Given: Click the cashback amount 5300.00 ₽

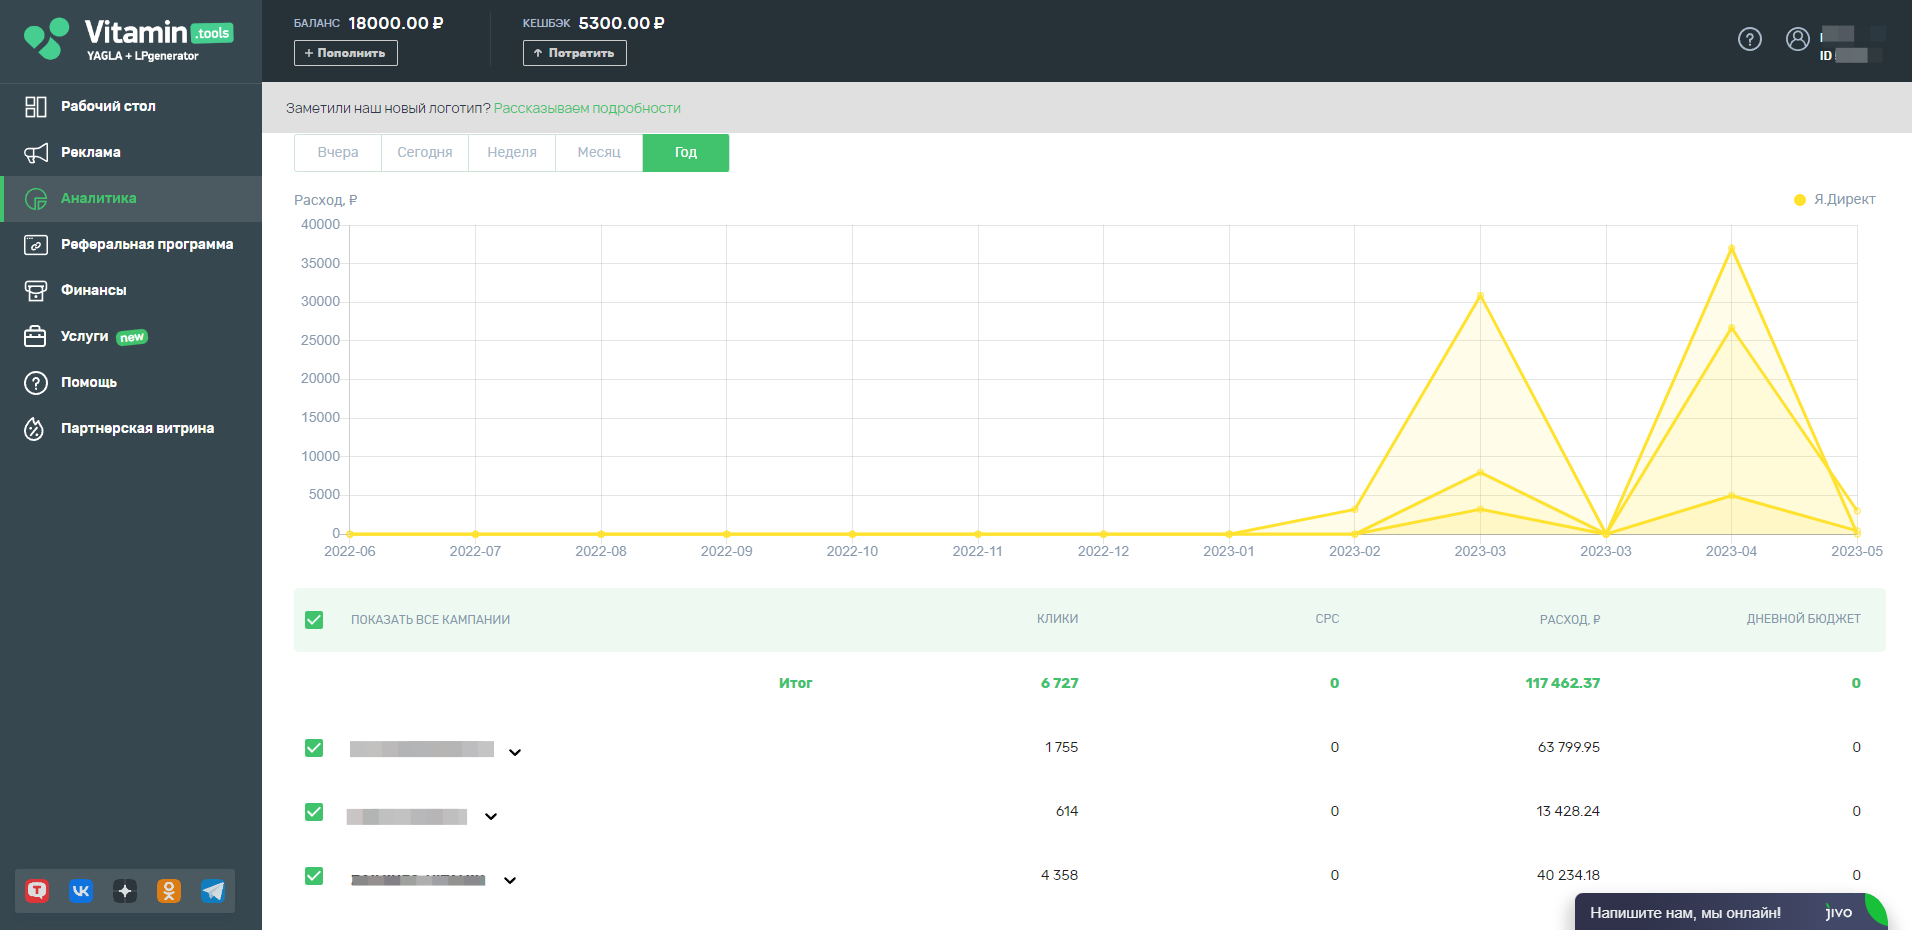Looking at the screenshot, I should (x=622, y=23).
